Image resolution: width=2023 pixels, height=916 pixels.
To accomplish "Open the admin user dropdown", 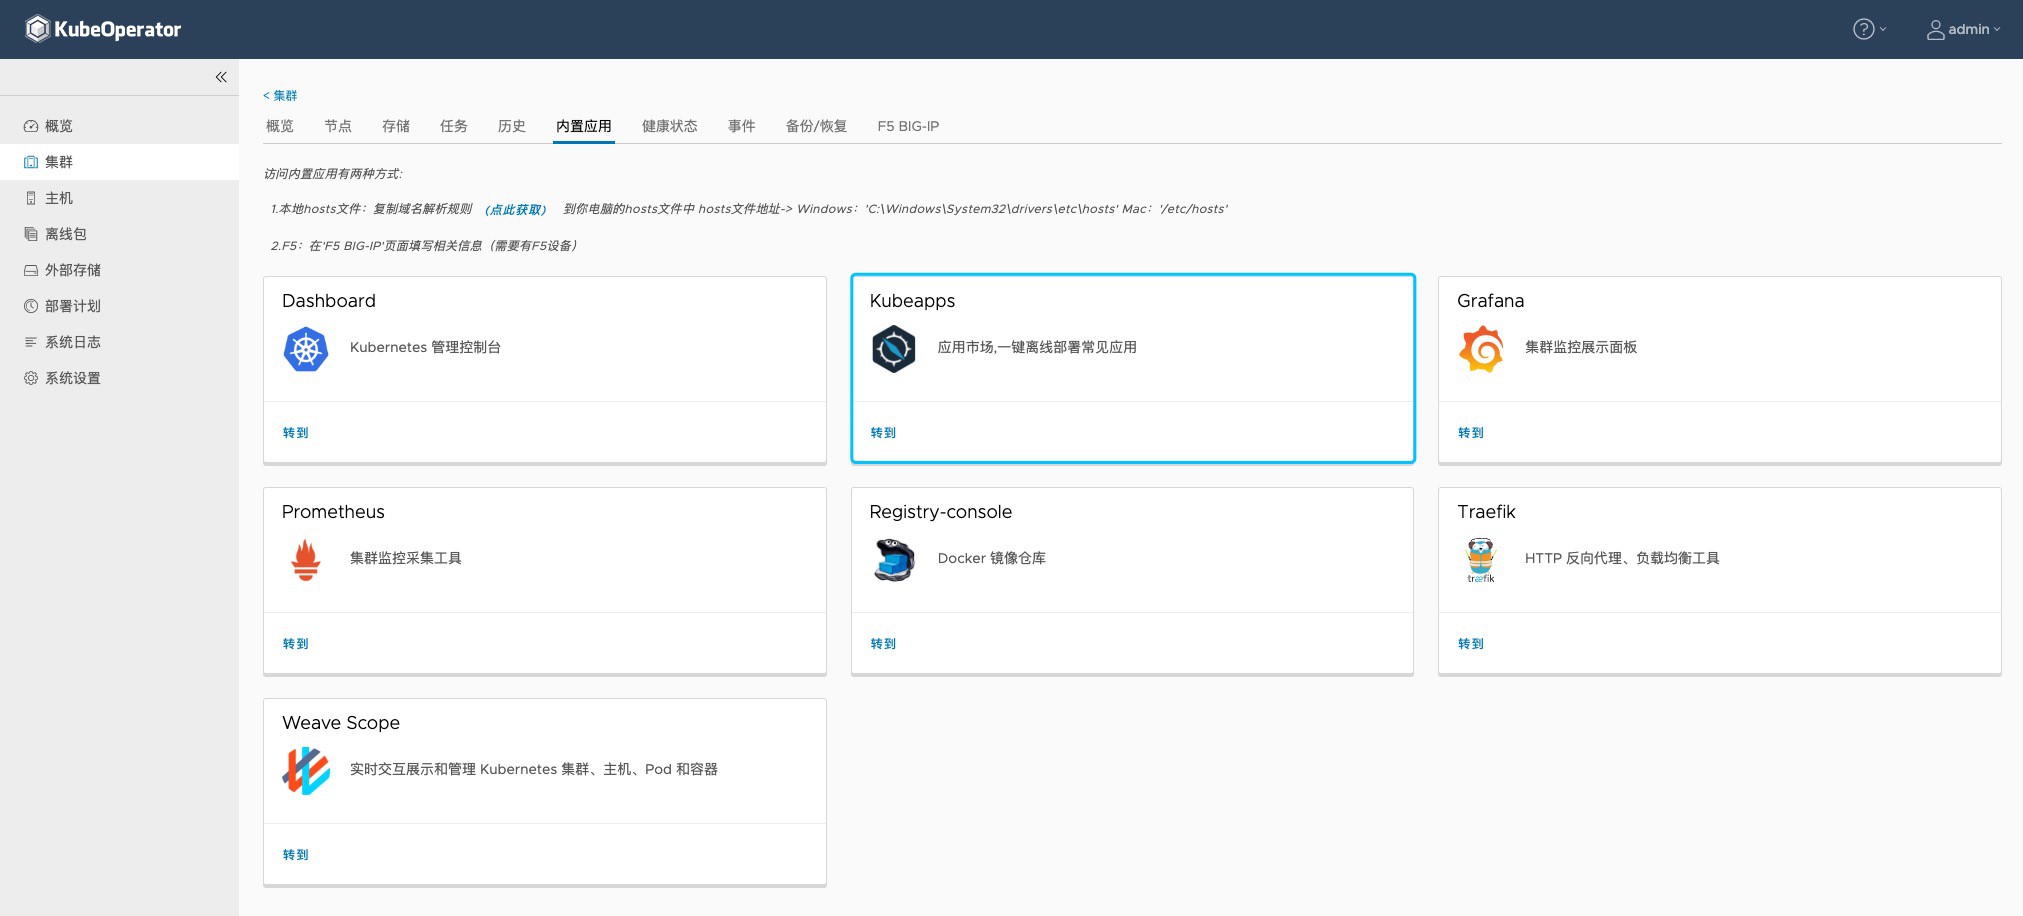I will pyautogui.click(x=1964, y=29).
